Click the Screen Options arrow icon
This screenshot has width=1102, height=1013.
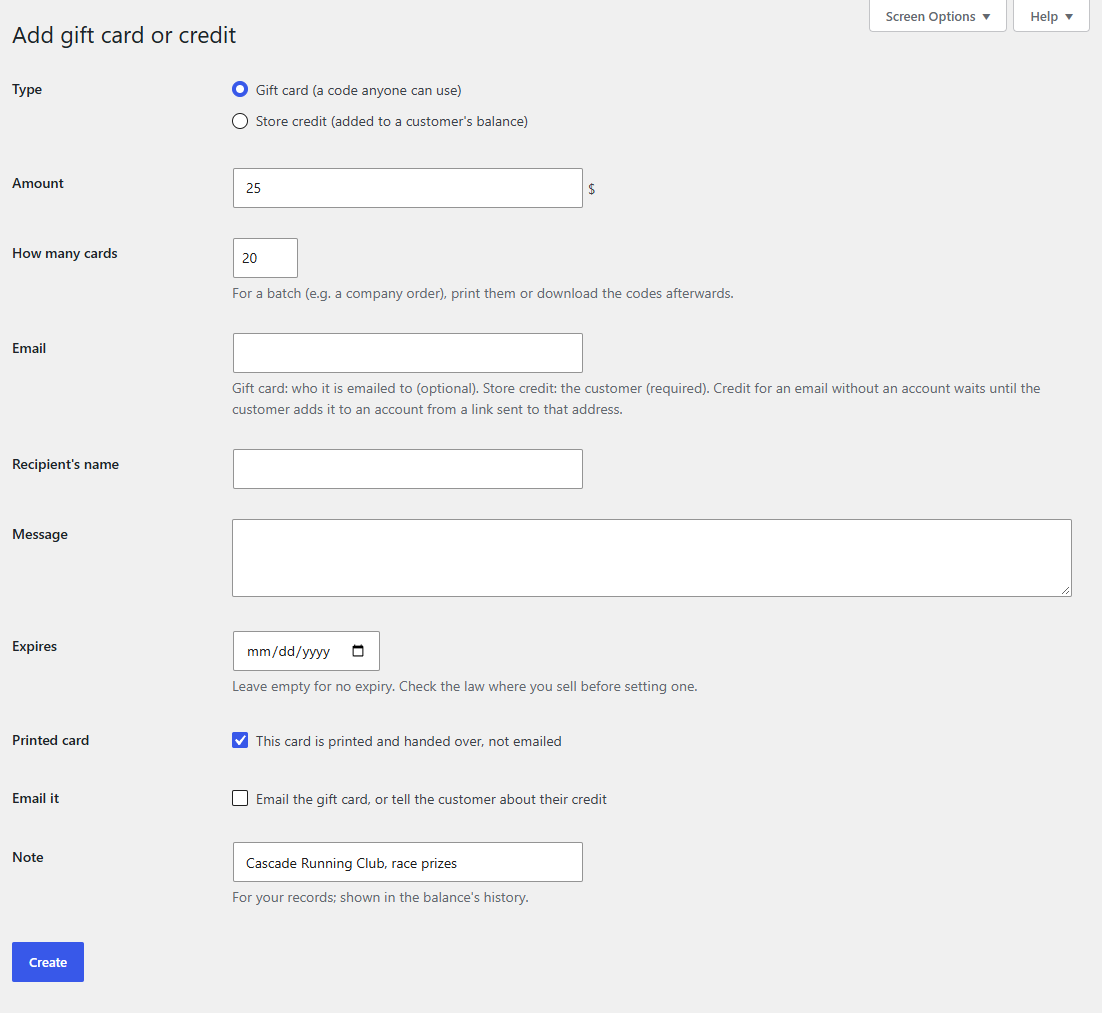[x=986, y=17]
